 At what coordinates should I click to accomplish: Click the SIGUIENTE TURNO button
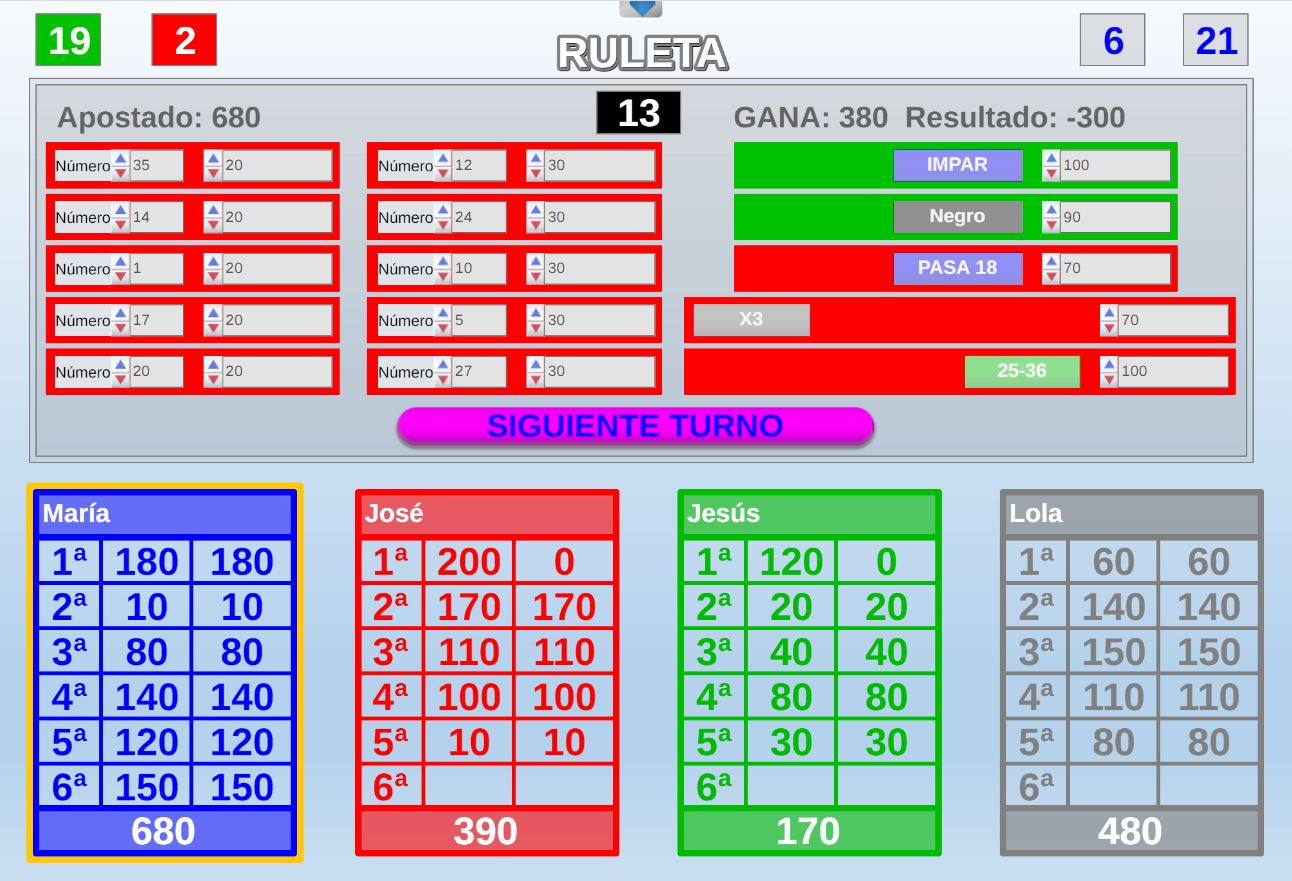pyautogui.click(x=635, y=426)
